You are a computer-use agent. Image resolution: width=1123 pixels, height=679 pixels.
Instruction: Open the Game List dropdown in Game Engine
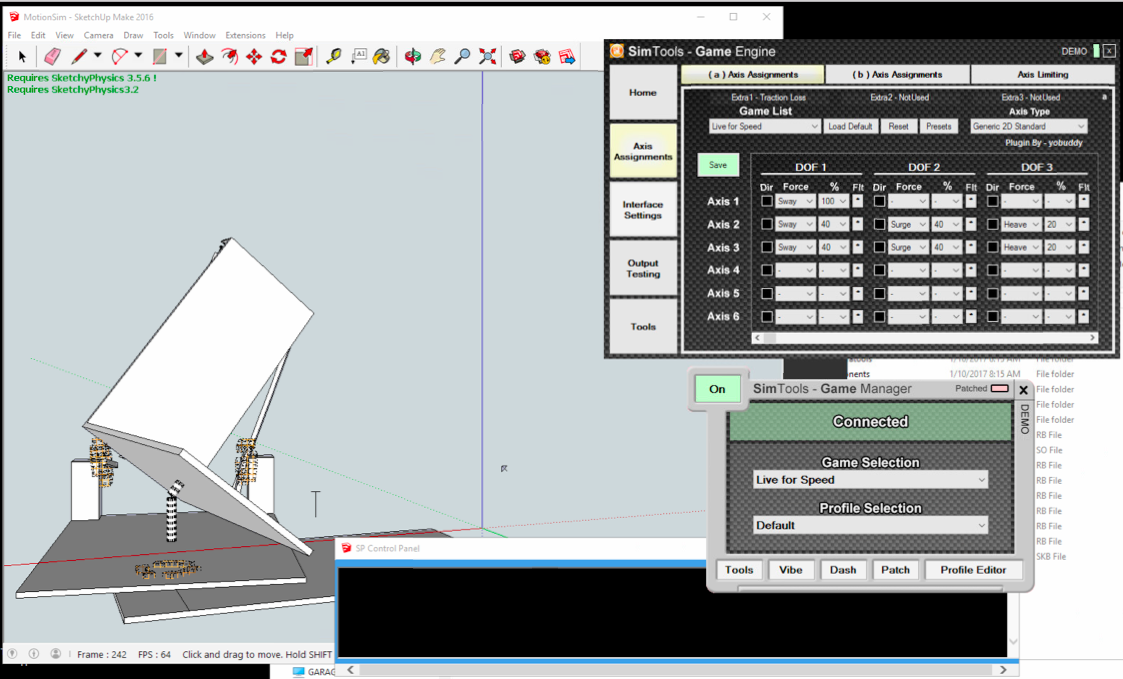tap(764, 126)
